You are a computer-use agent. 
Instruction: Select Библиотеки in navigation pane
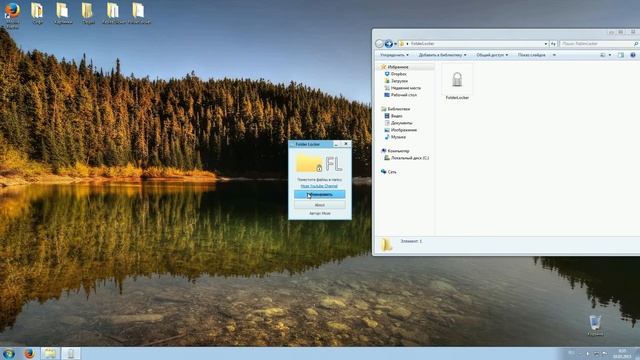(398, 109)
